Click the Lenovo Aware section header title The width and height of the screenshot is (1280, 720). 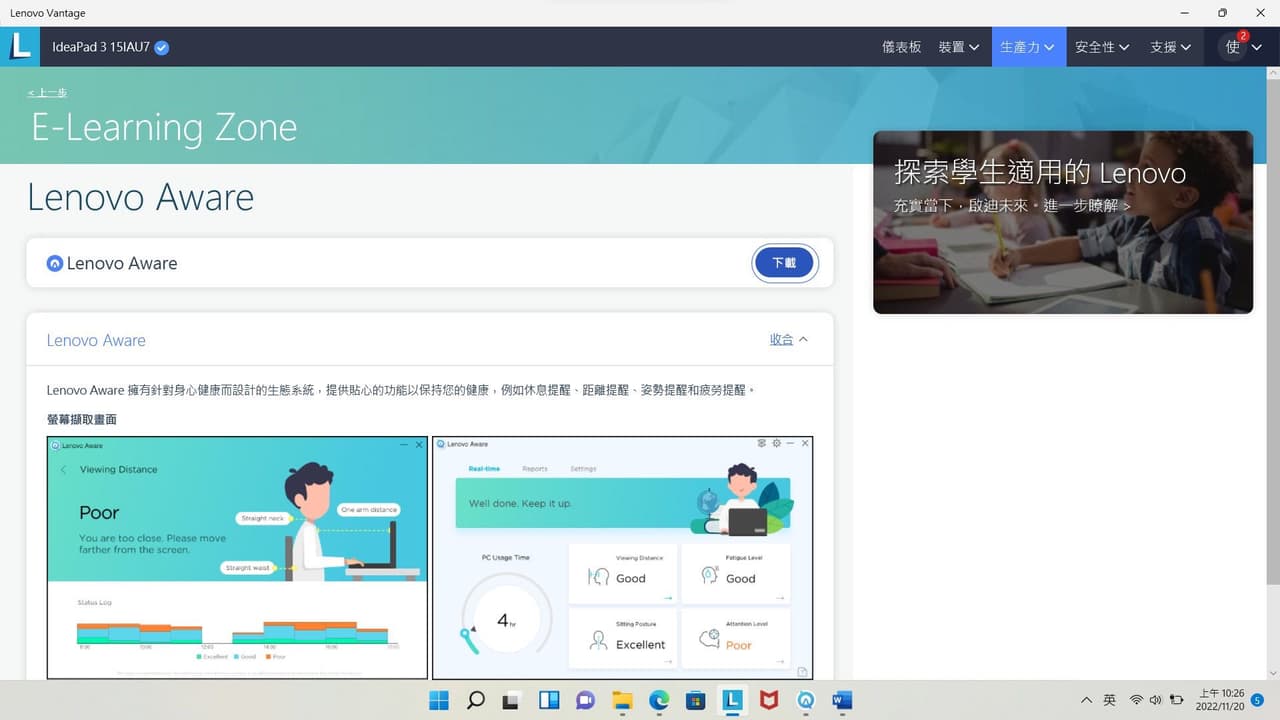coord(96,340)
